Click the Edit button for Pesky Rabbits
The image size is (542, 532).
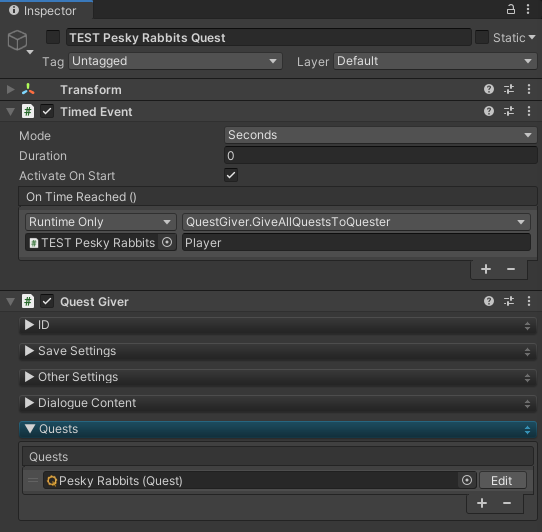[502, 480]
